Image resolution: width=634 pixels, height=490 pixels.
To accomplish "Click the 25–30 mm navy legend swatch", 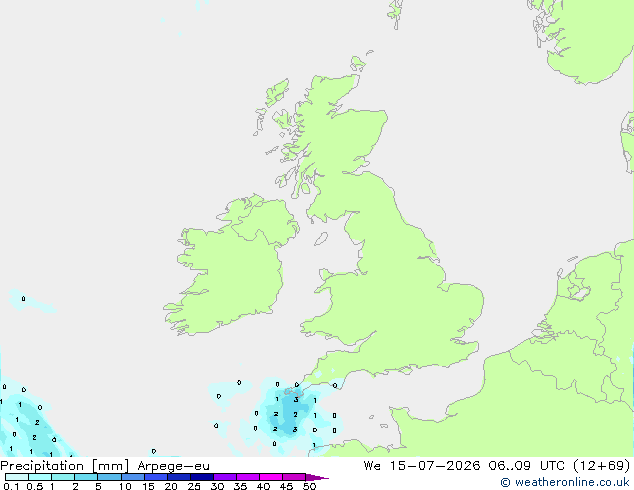I will click(x=201, y=477).
